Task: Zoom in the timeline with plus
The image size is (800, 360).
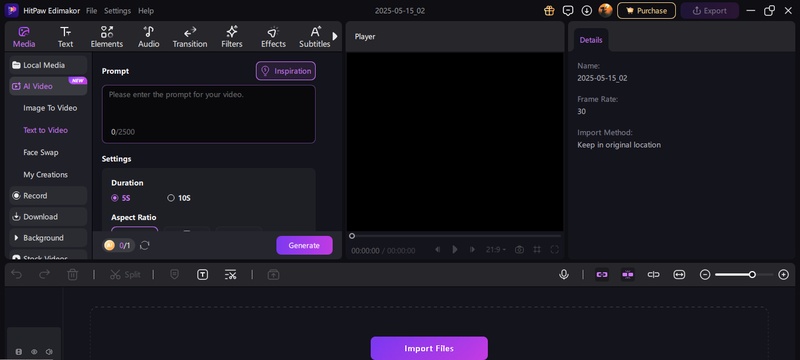Action: coord(784,275)
